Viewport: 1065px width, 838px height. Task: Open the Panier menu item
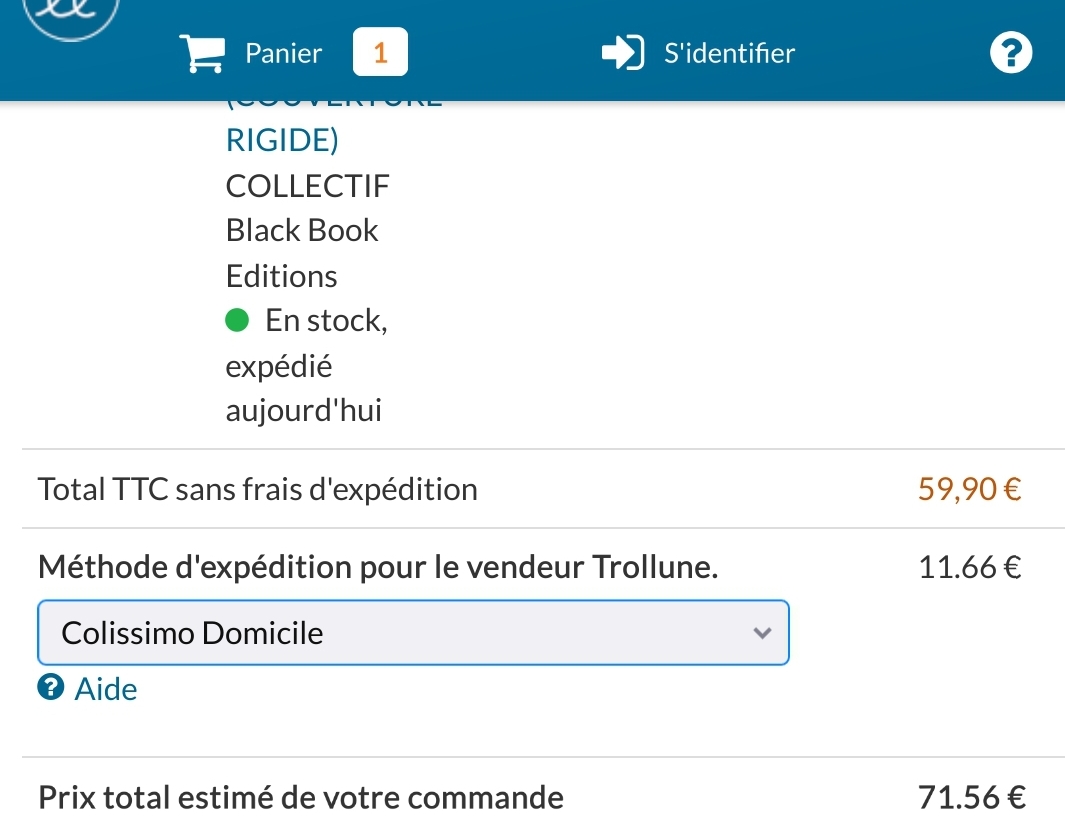pos(283,53)
